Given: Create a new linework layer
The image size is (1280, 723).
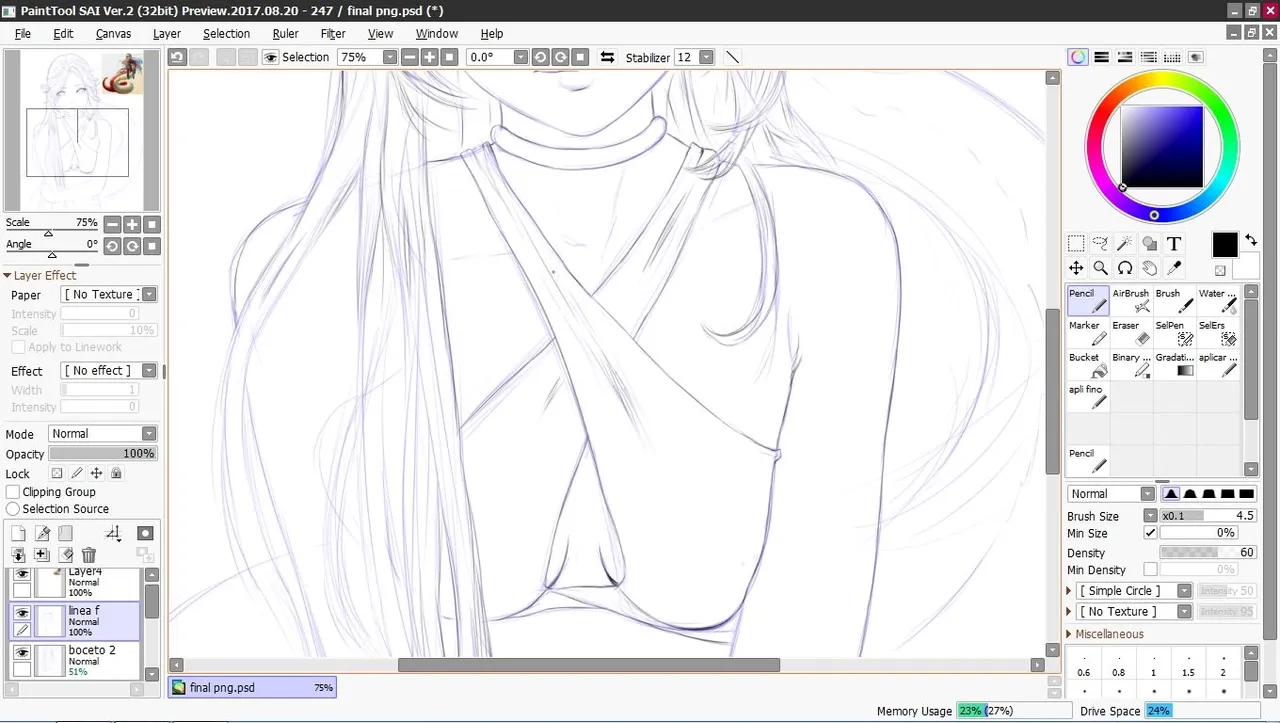Looking at the screenshot, I should tap(42, 534).
